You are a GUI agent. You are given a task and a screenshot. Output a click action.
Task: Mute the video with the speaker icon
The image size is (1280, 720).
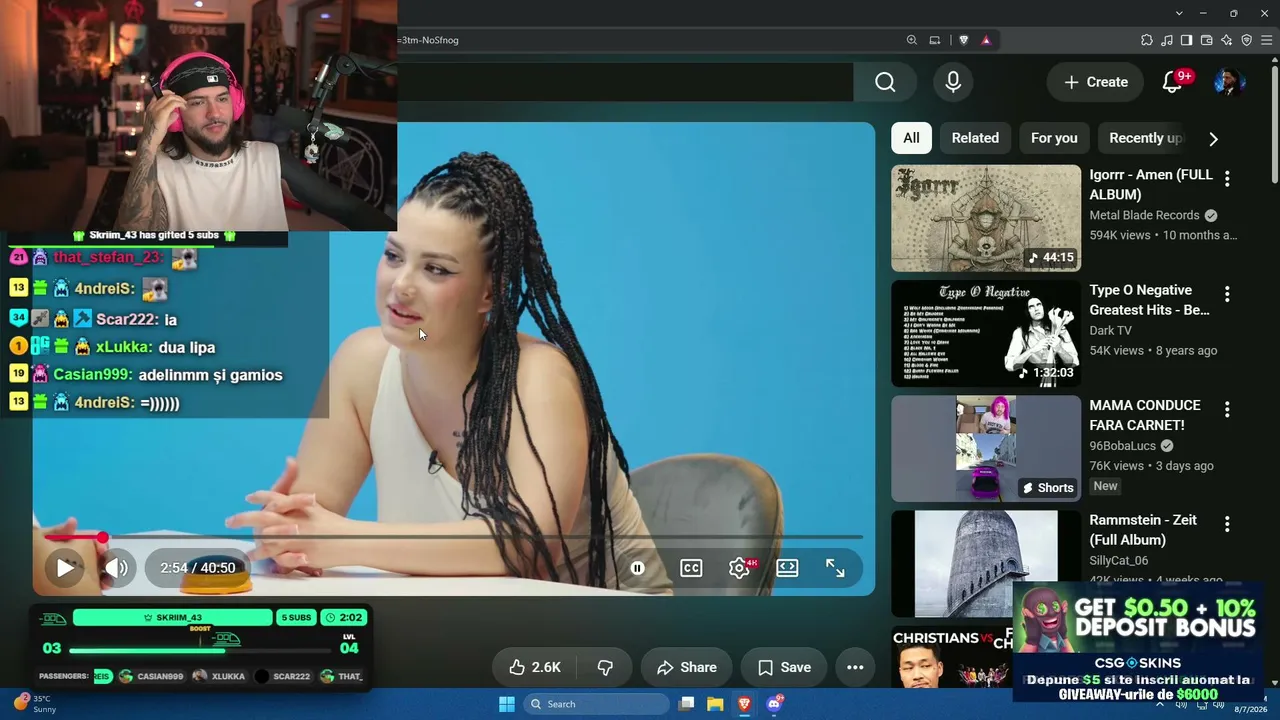pos(117,568)
